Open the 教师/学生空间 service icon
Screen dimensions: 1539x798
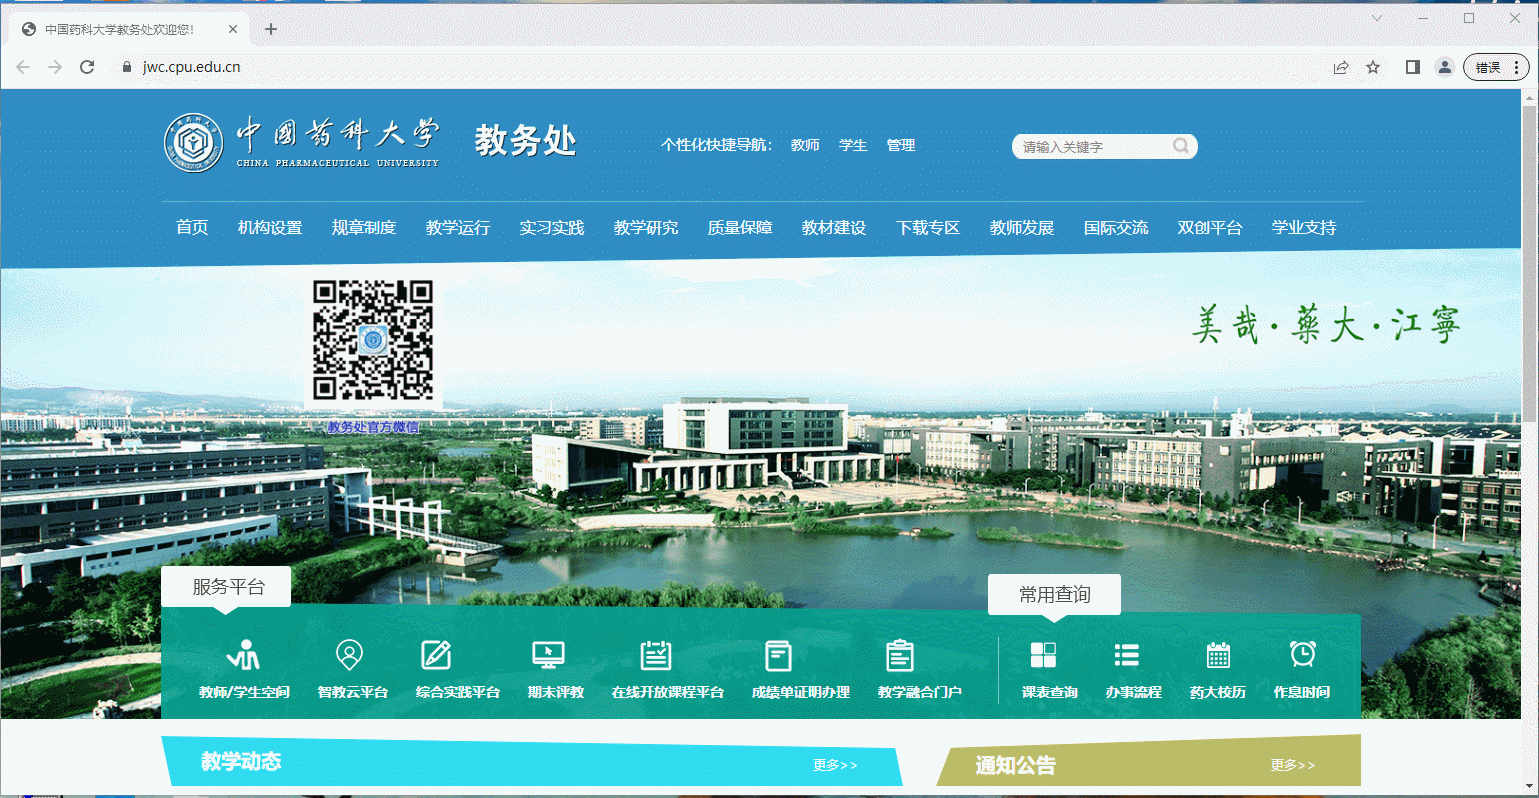tap(243, 656)
